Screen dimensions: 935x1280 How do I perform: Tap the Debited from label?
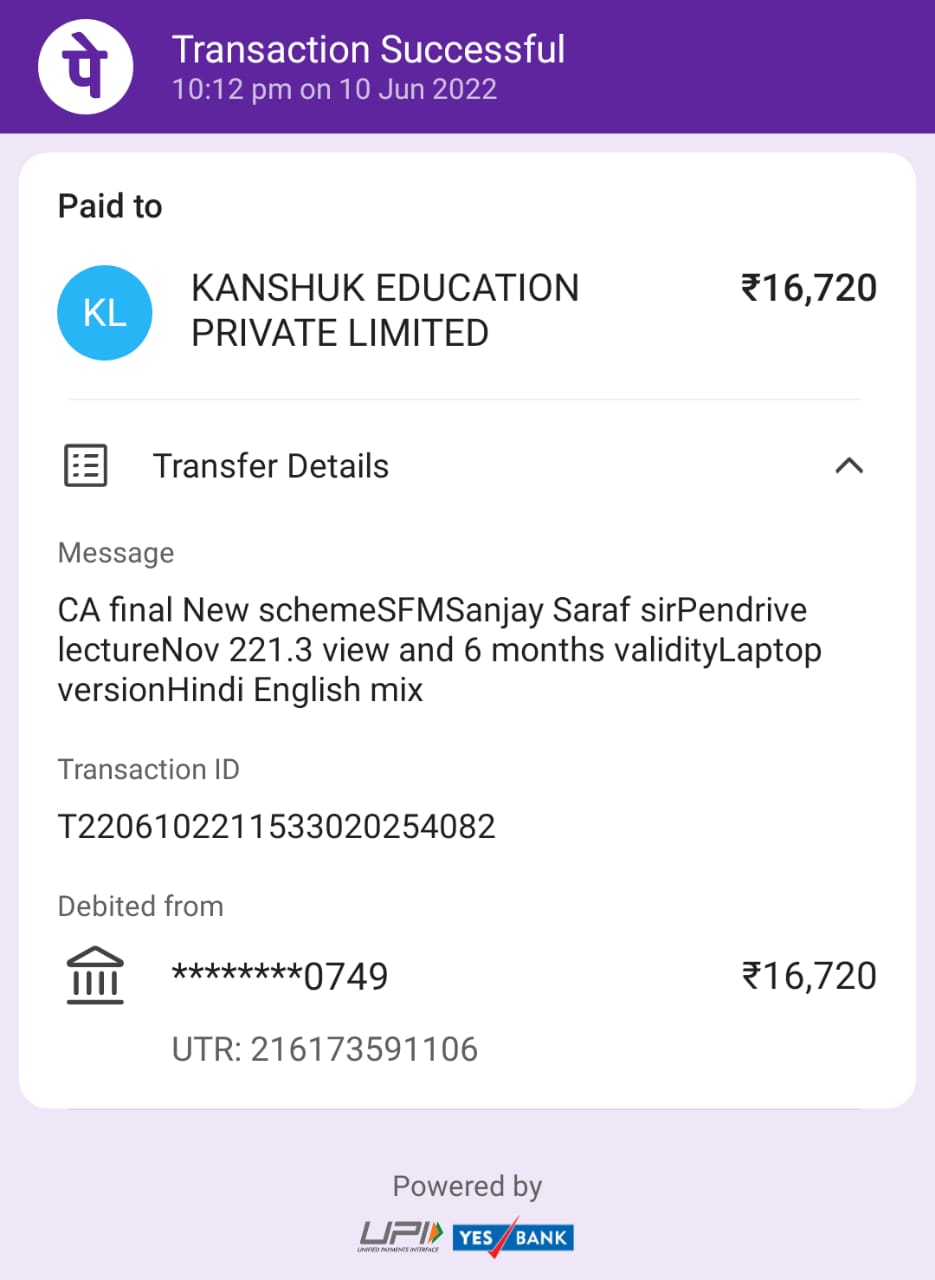140,906
